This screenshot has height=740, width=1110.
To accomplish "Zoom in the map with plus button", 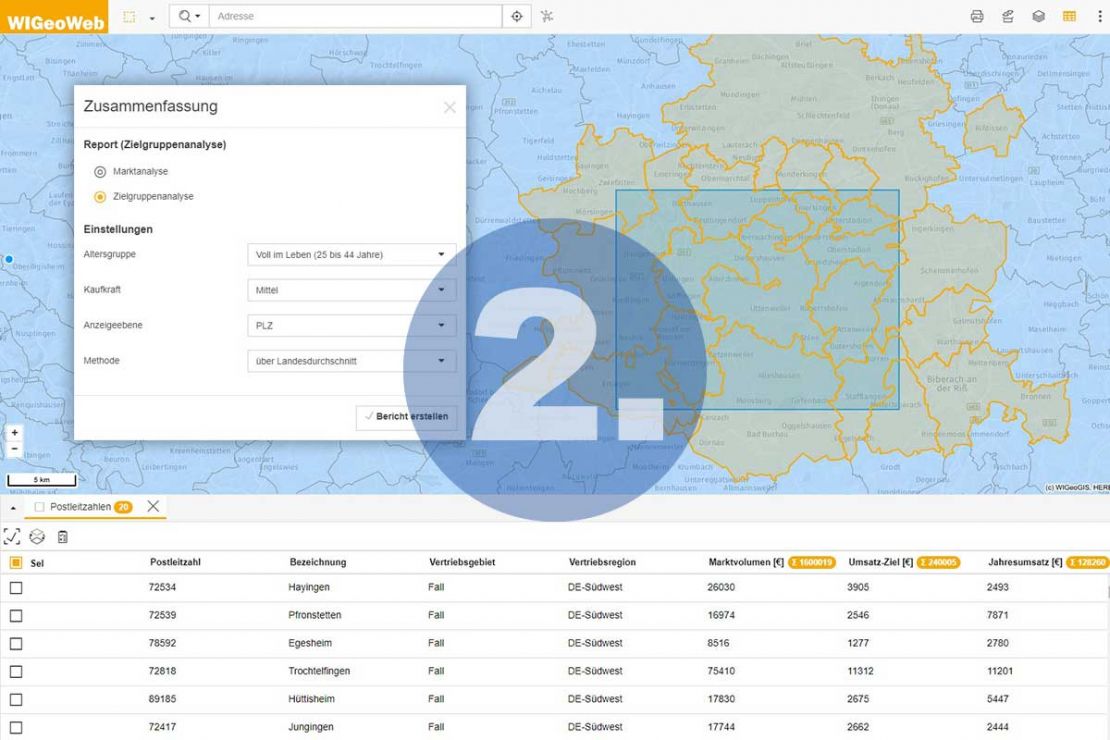I will tap(15, 433).
